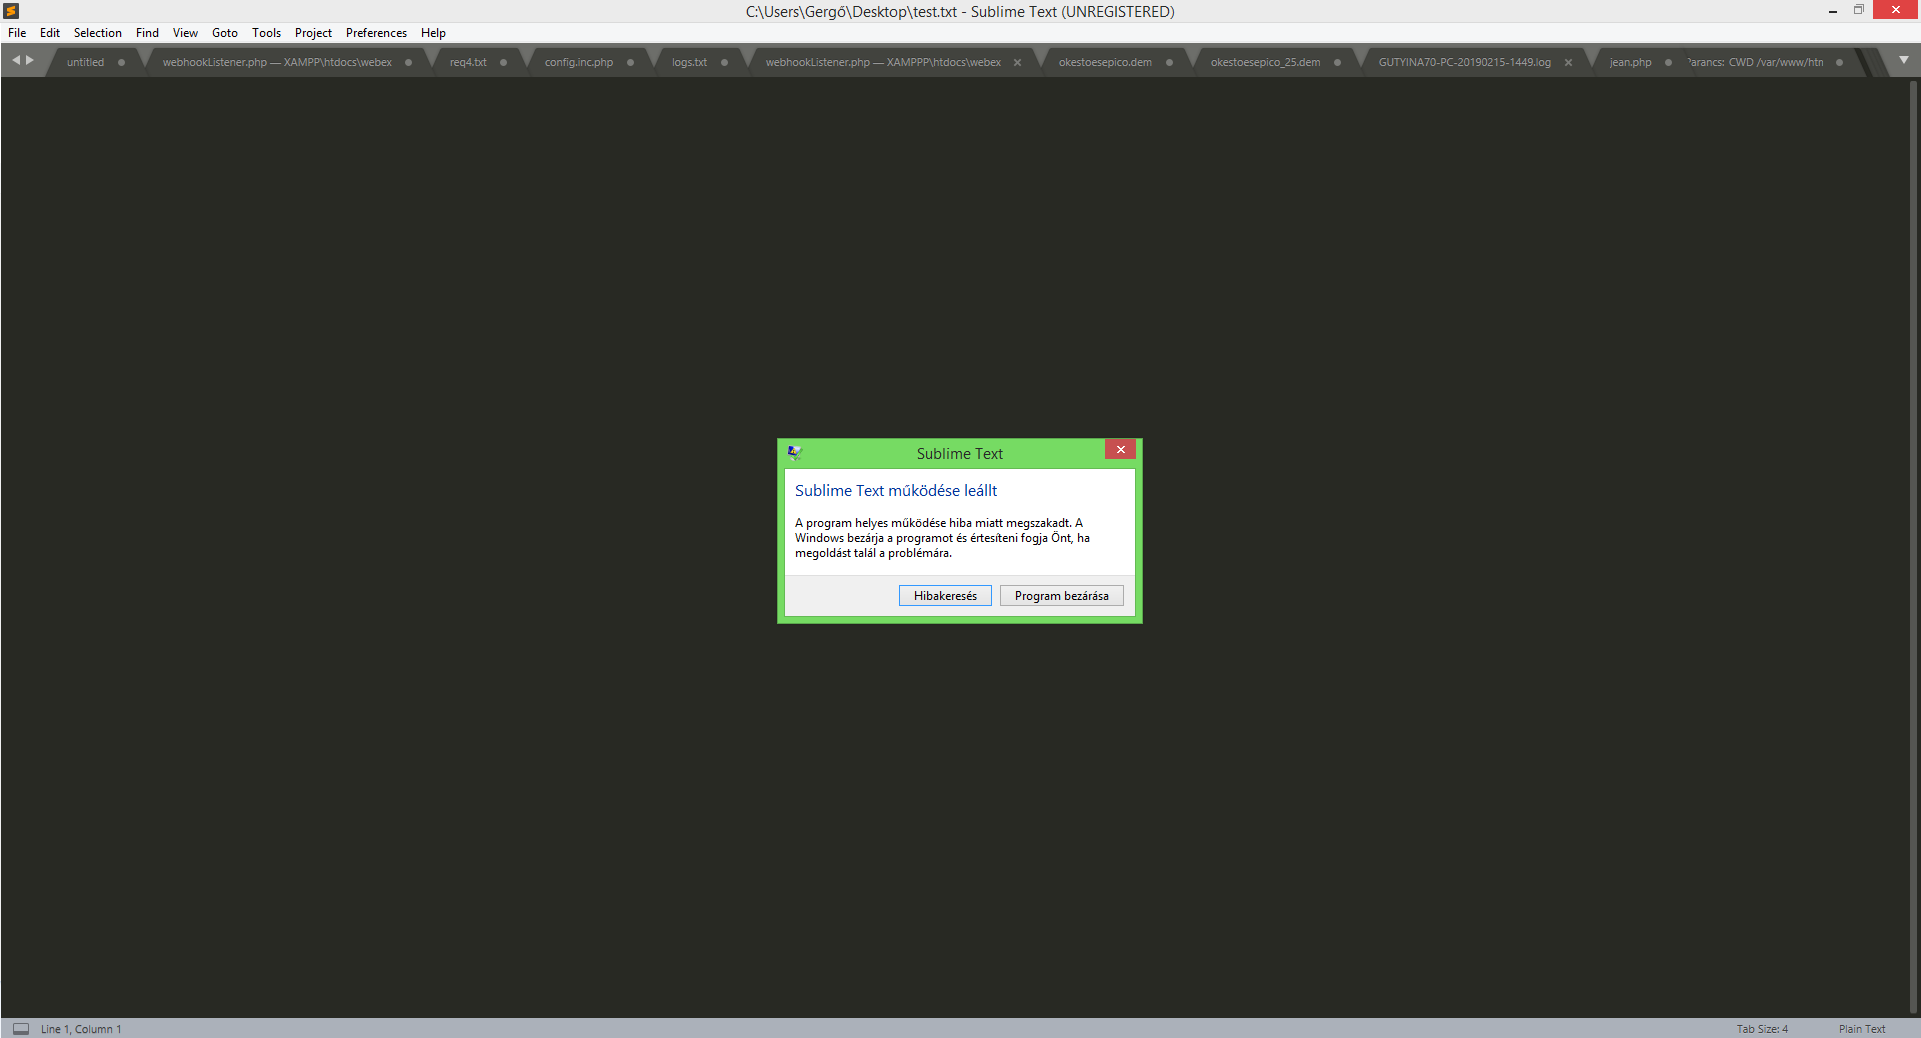This screenshot has height=1038, width=1921.
Task: Open the Preferences menu
Action: (x=376, y=33)
